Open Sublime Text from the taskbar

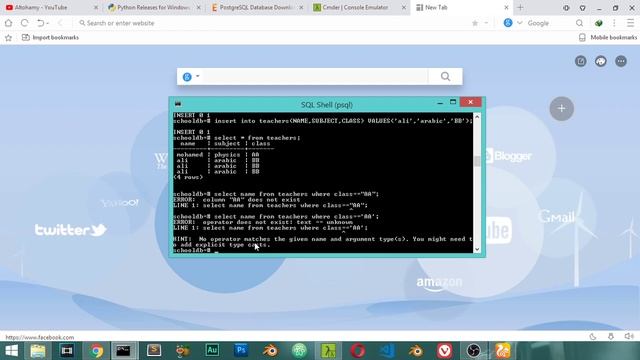(154, 351)
